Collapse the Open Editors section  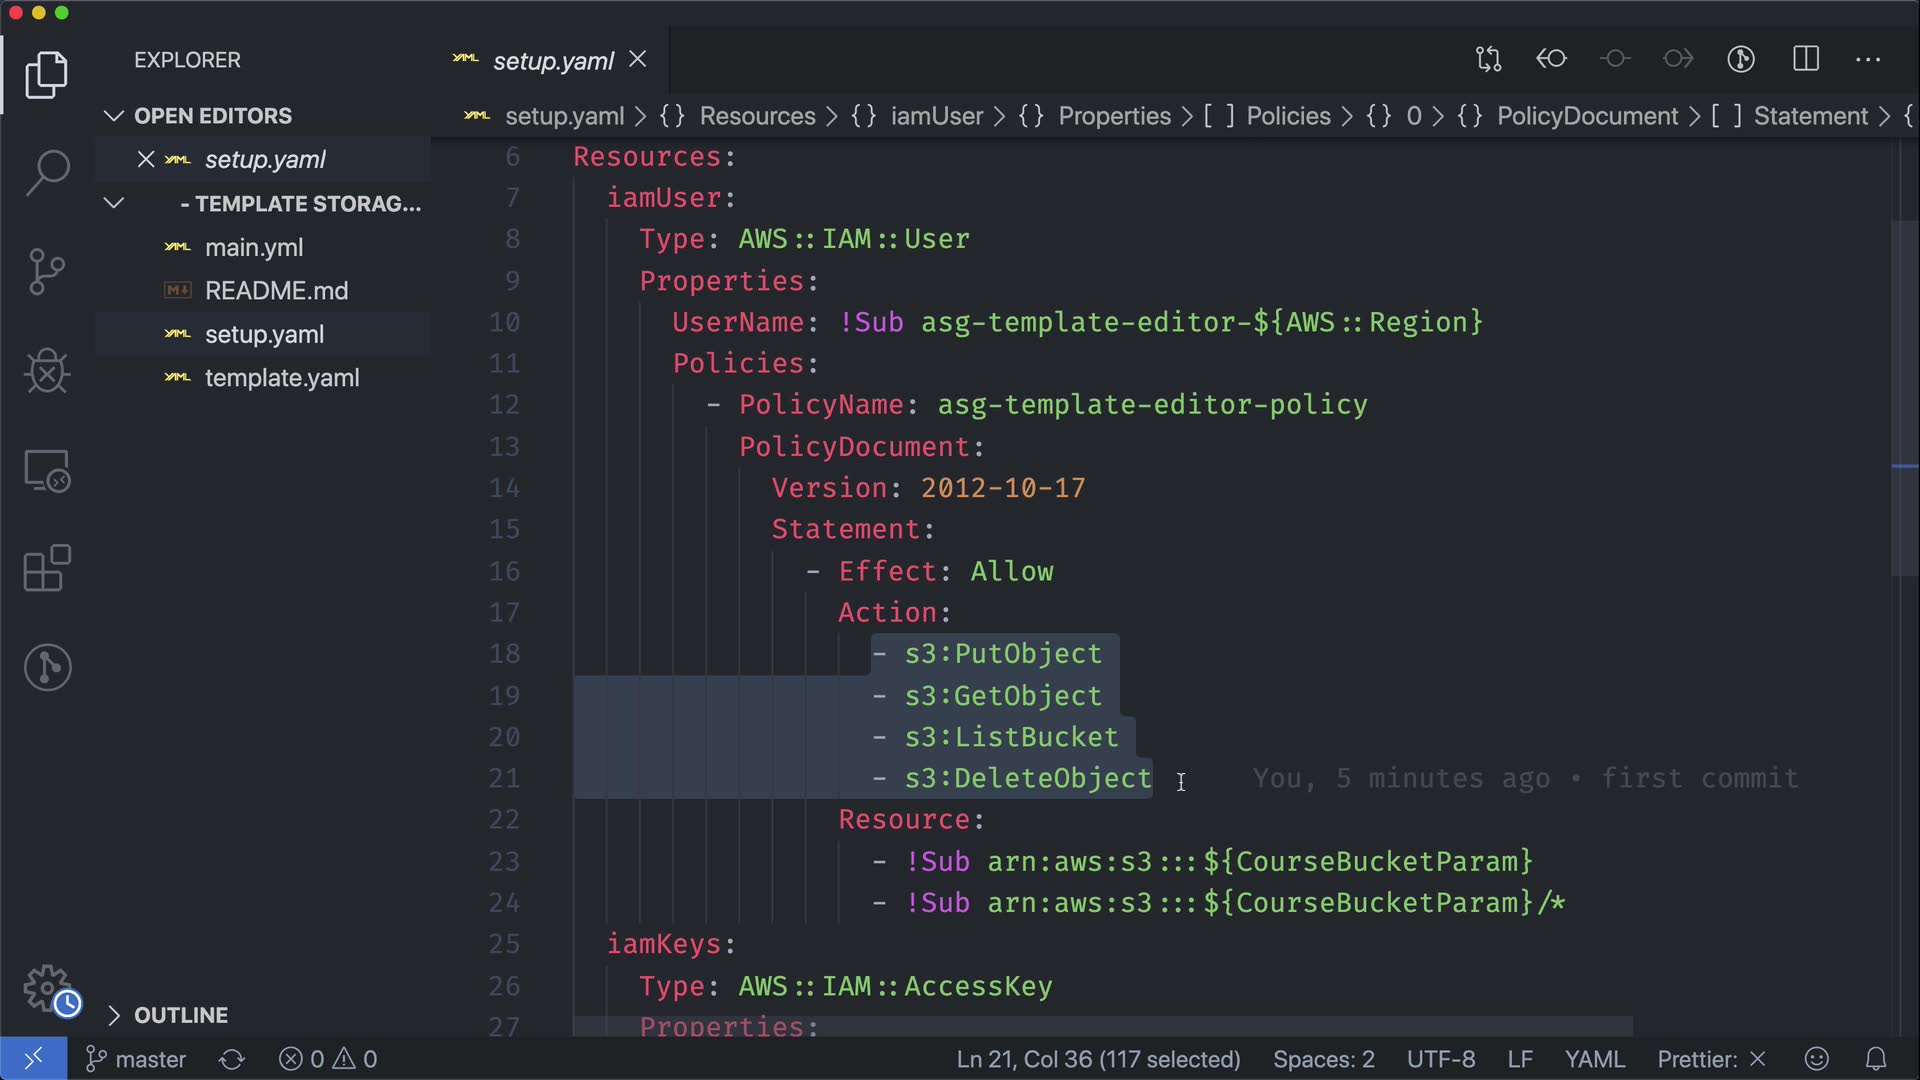(114, 116)
